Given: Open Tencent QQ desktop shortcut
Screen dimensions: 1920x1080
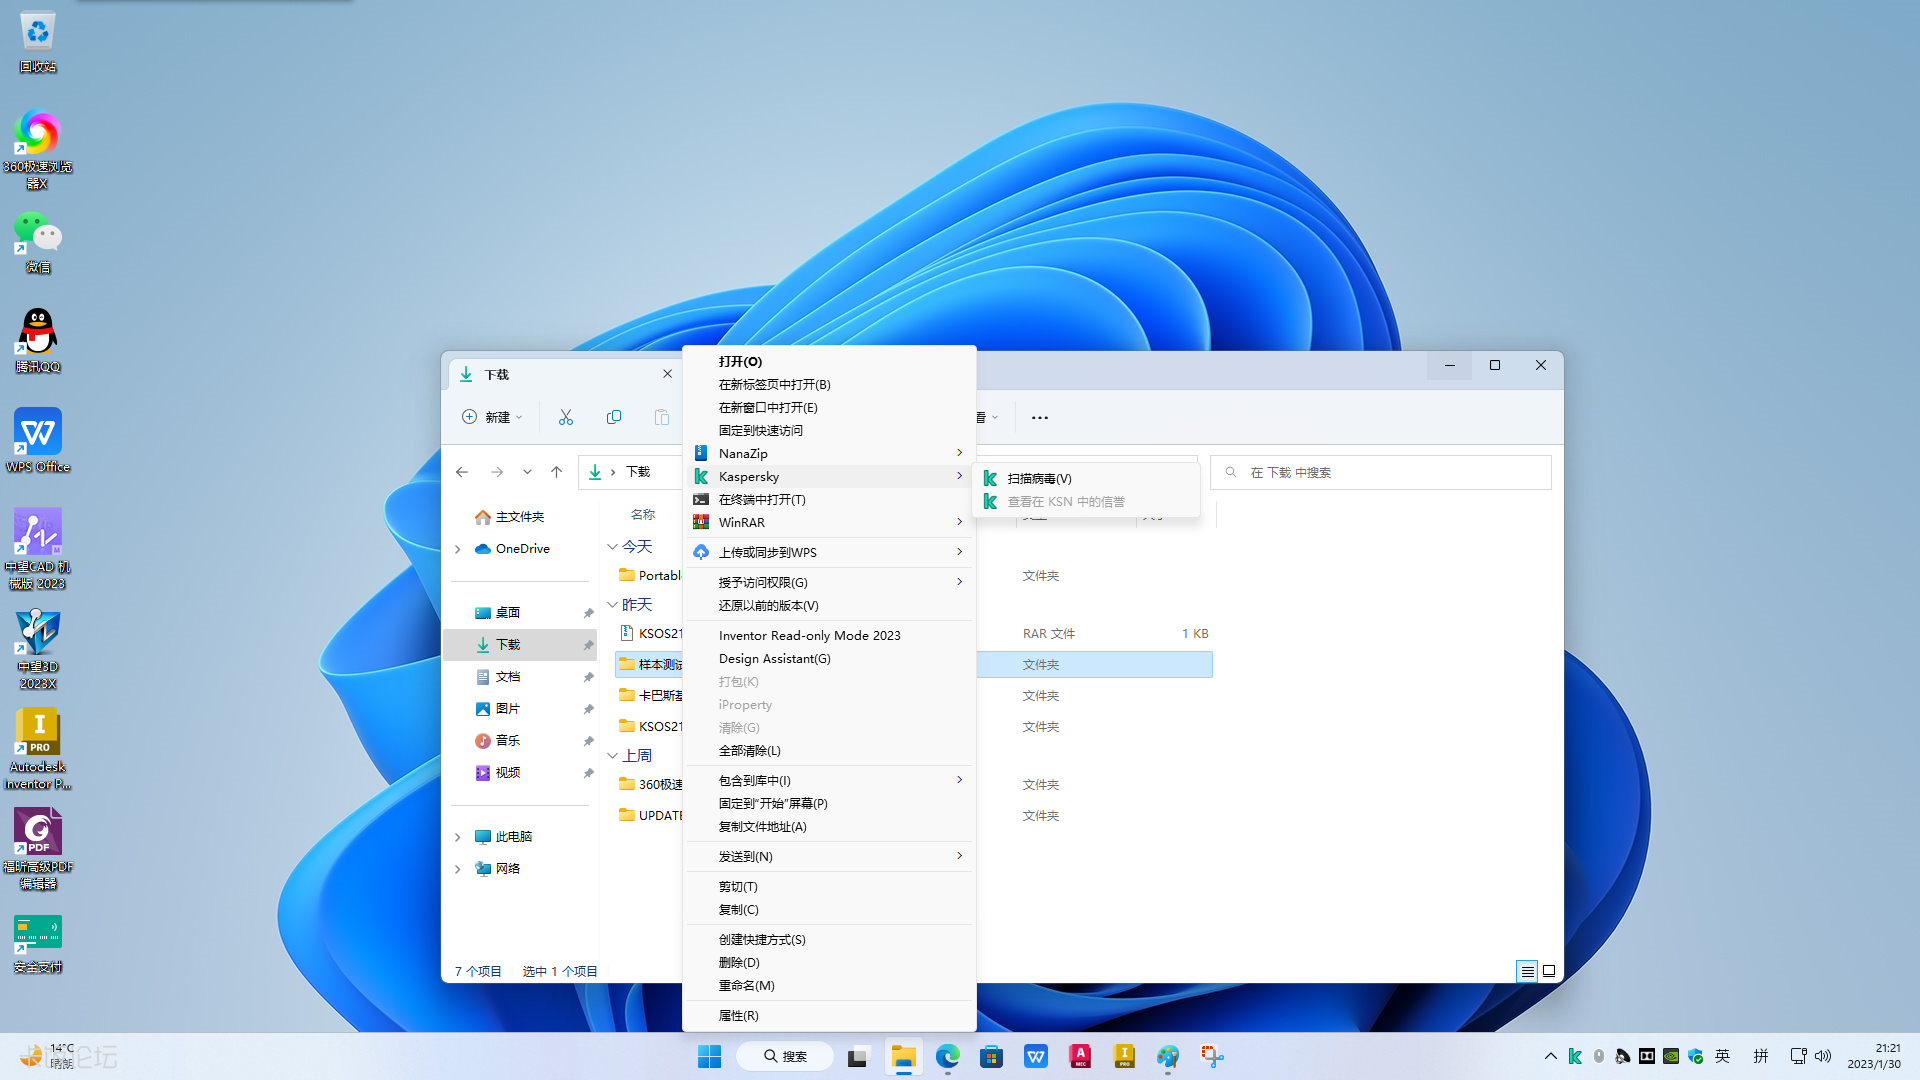Looking at the screenshot, I should (x=38, y=342).
